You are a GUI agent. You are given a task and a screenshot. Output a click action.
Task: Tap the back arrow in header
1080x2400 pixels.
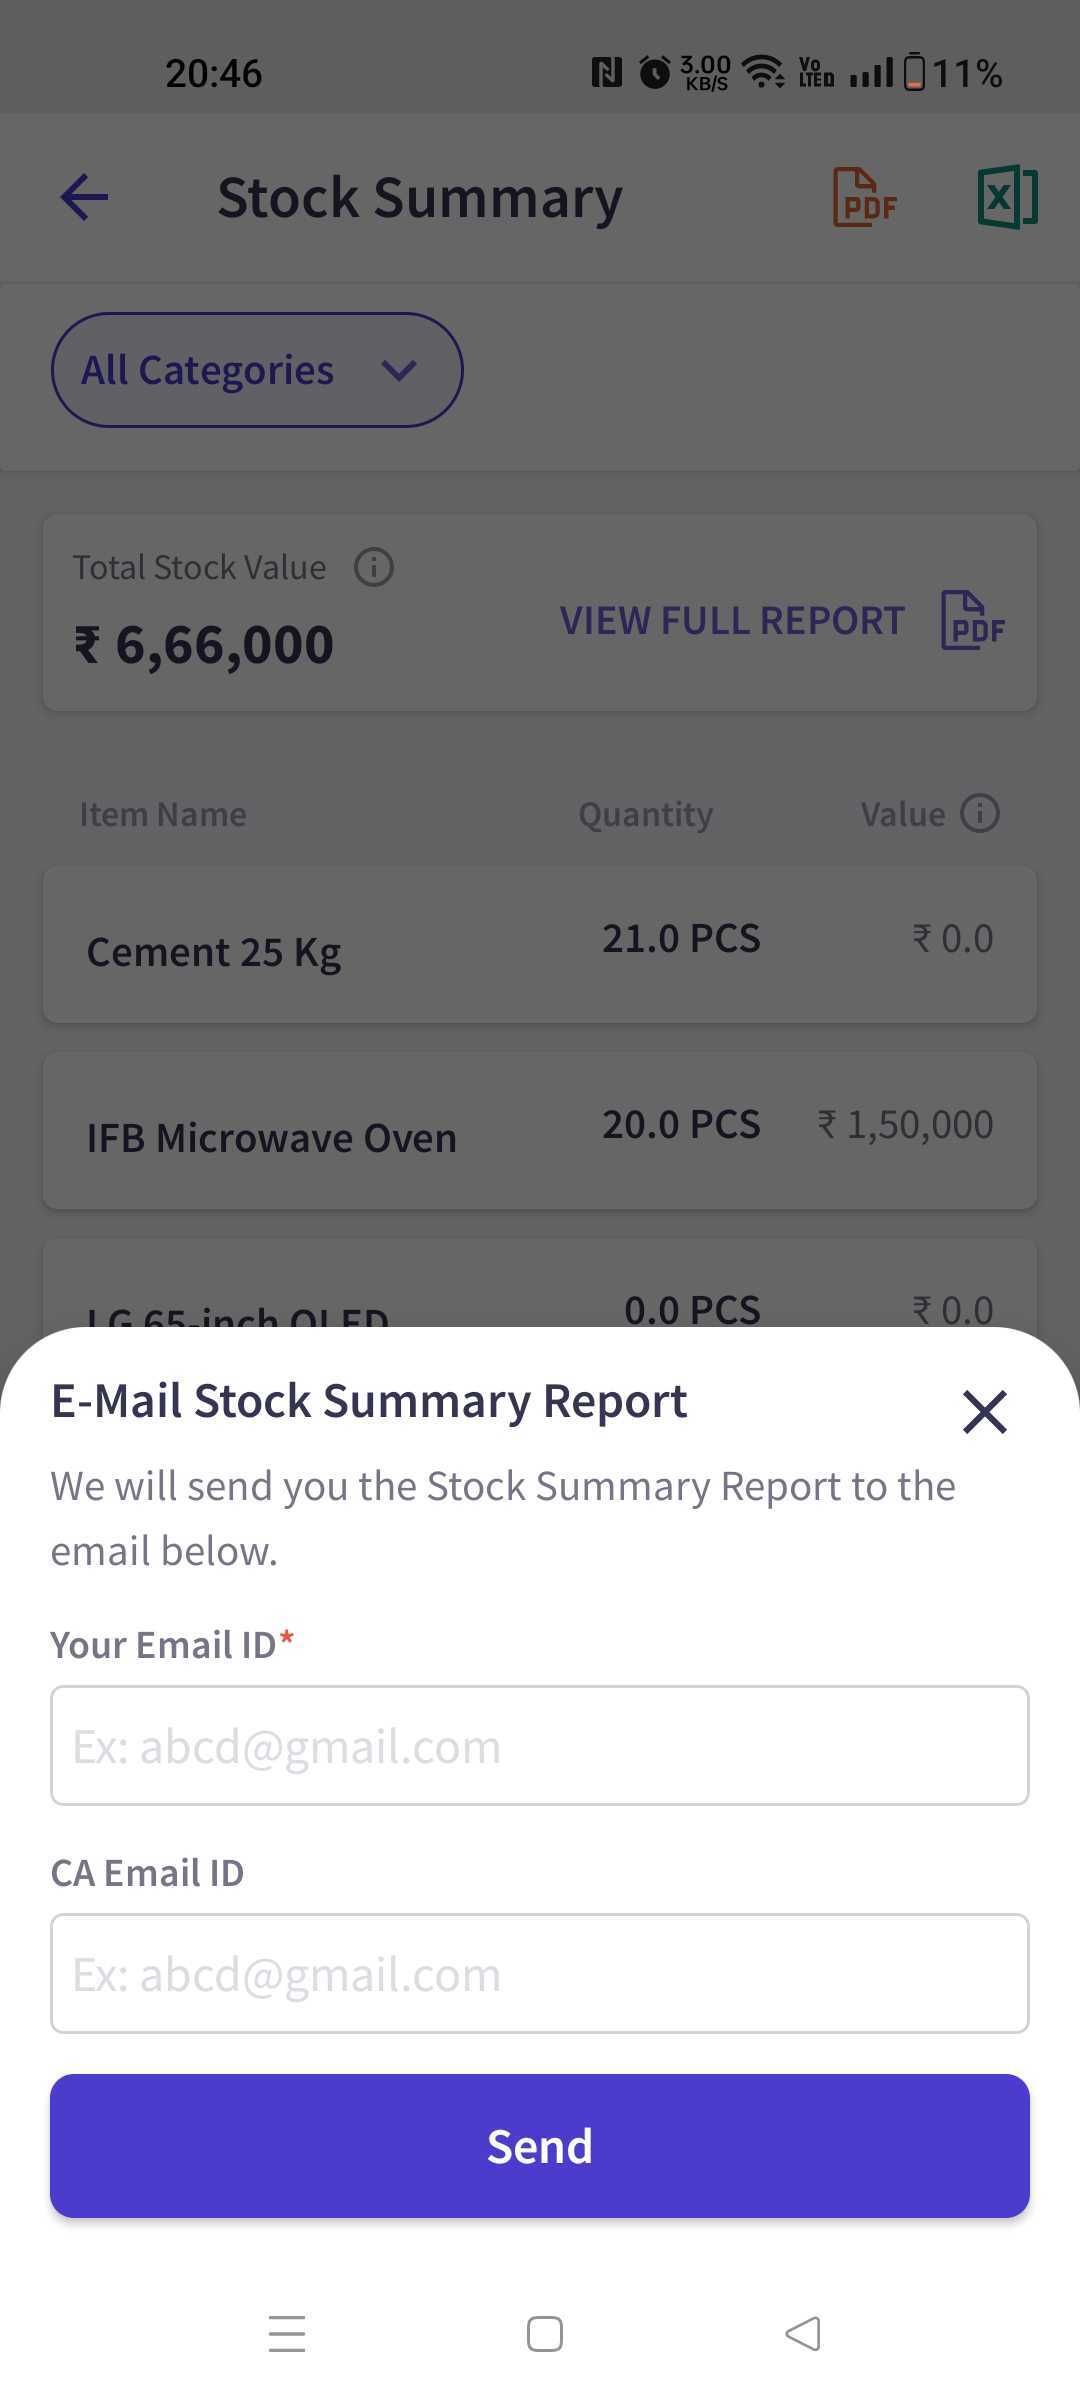click(x=84, y=197)
